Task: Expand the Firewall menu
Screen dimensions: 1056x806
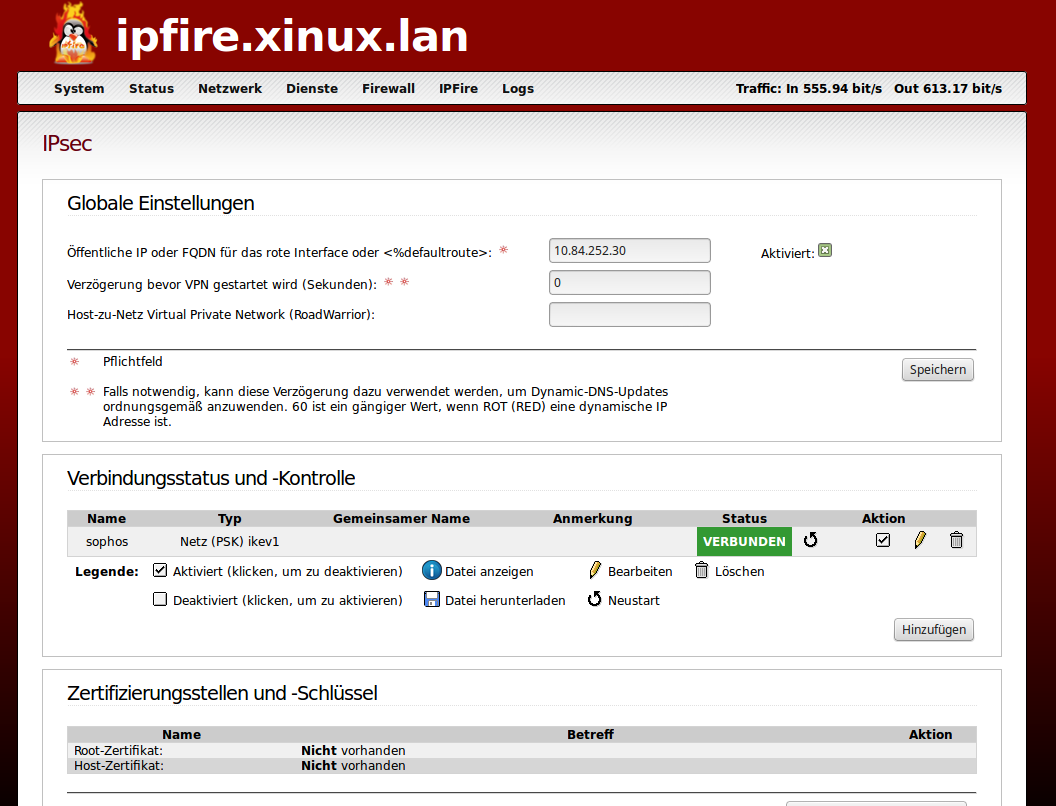Action: [x=388, y=88]
